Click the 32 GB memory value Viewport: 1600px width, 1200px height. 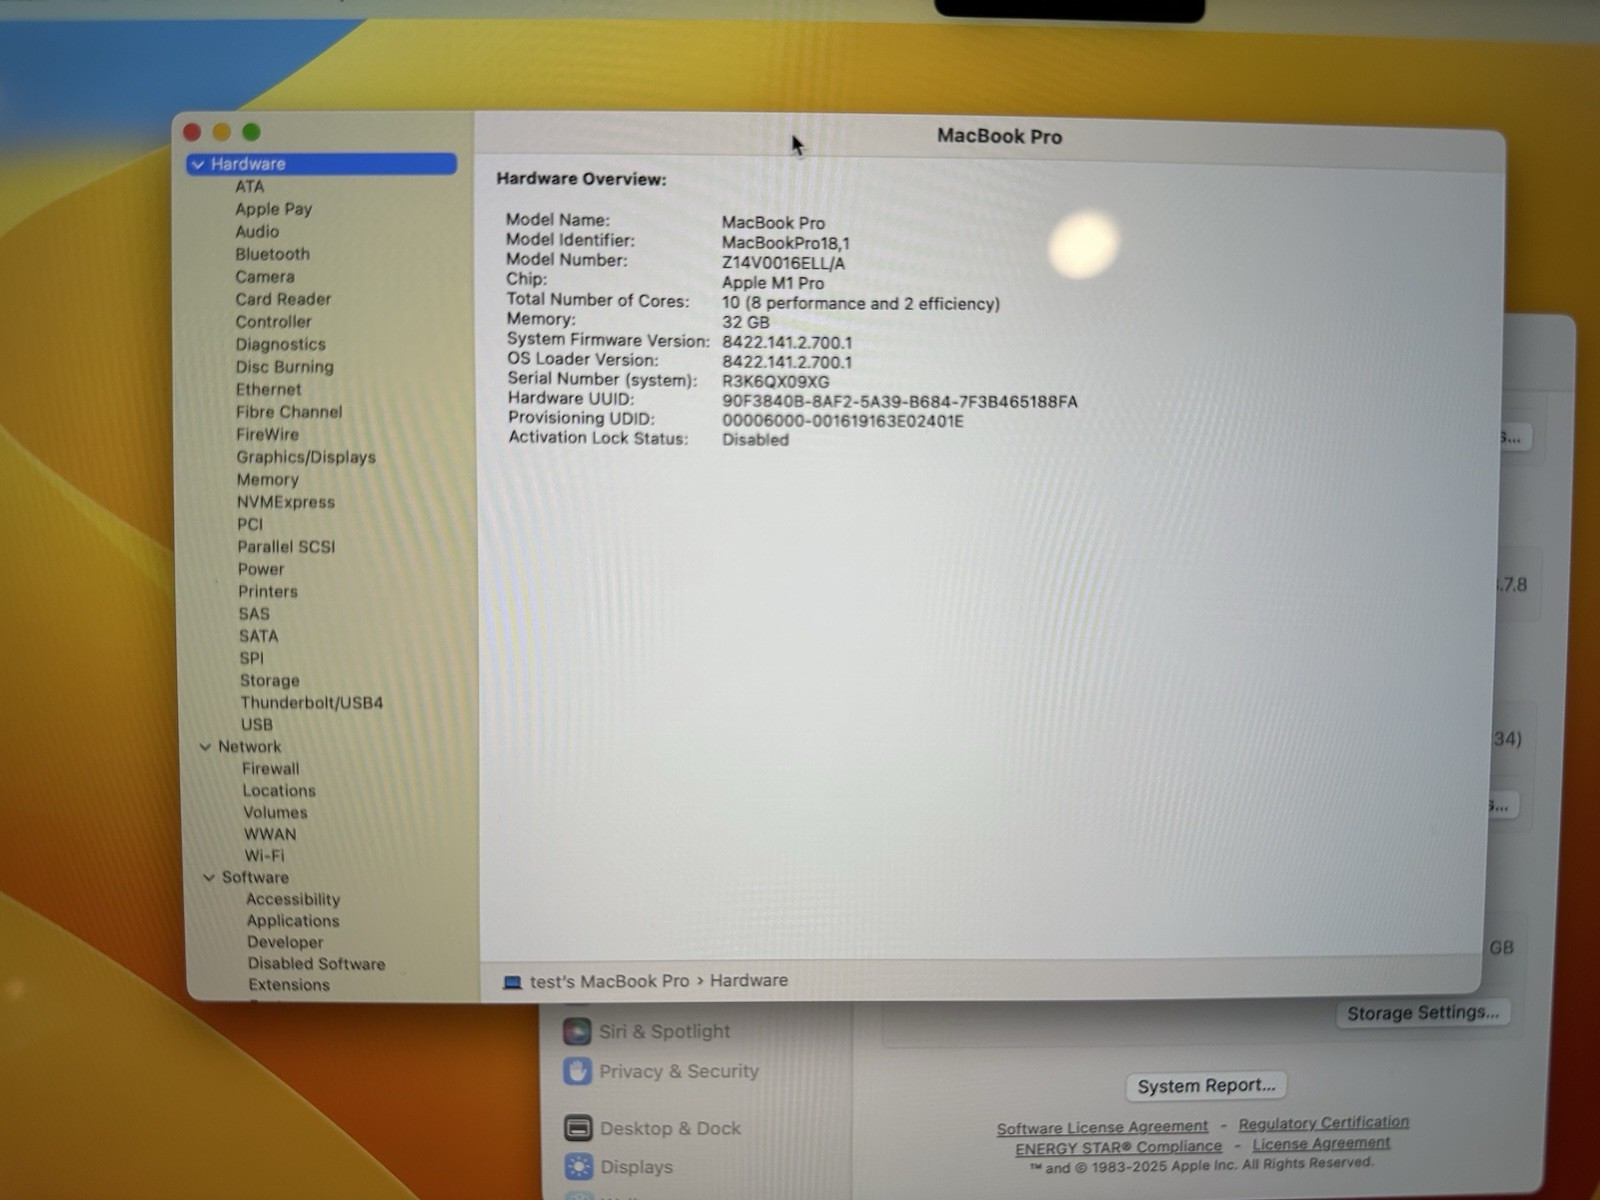(746, 322)
